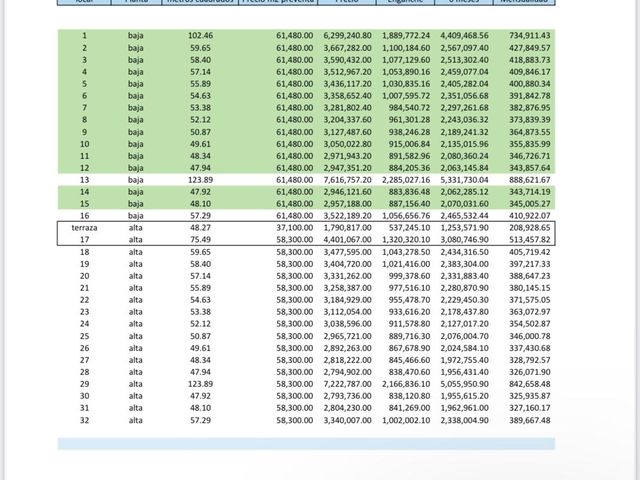Select price cell 7,616,757.20 in row 13
The image size is (640, 480).
[347, 180]
